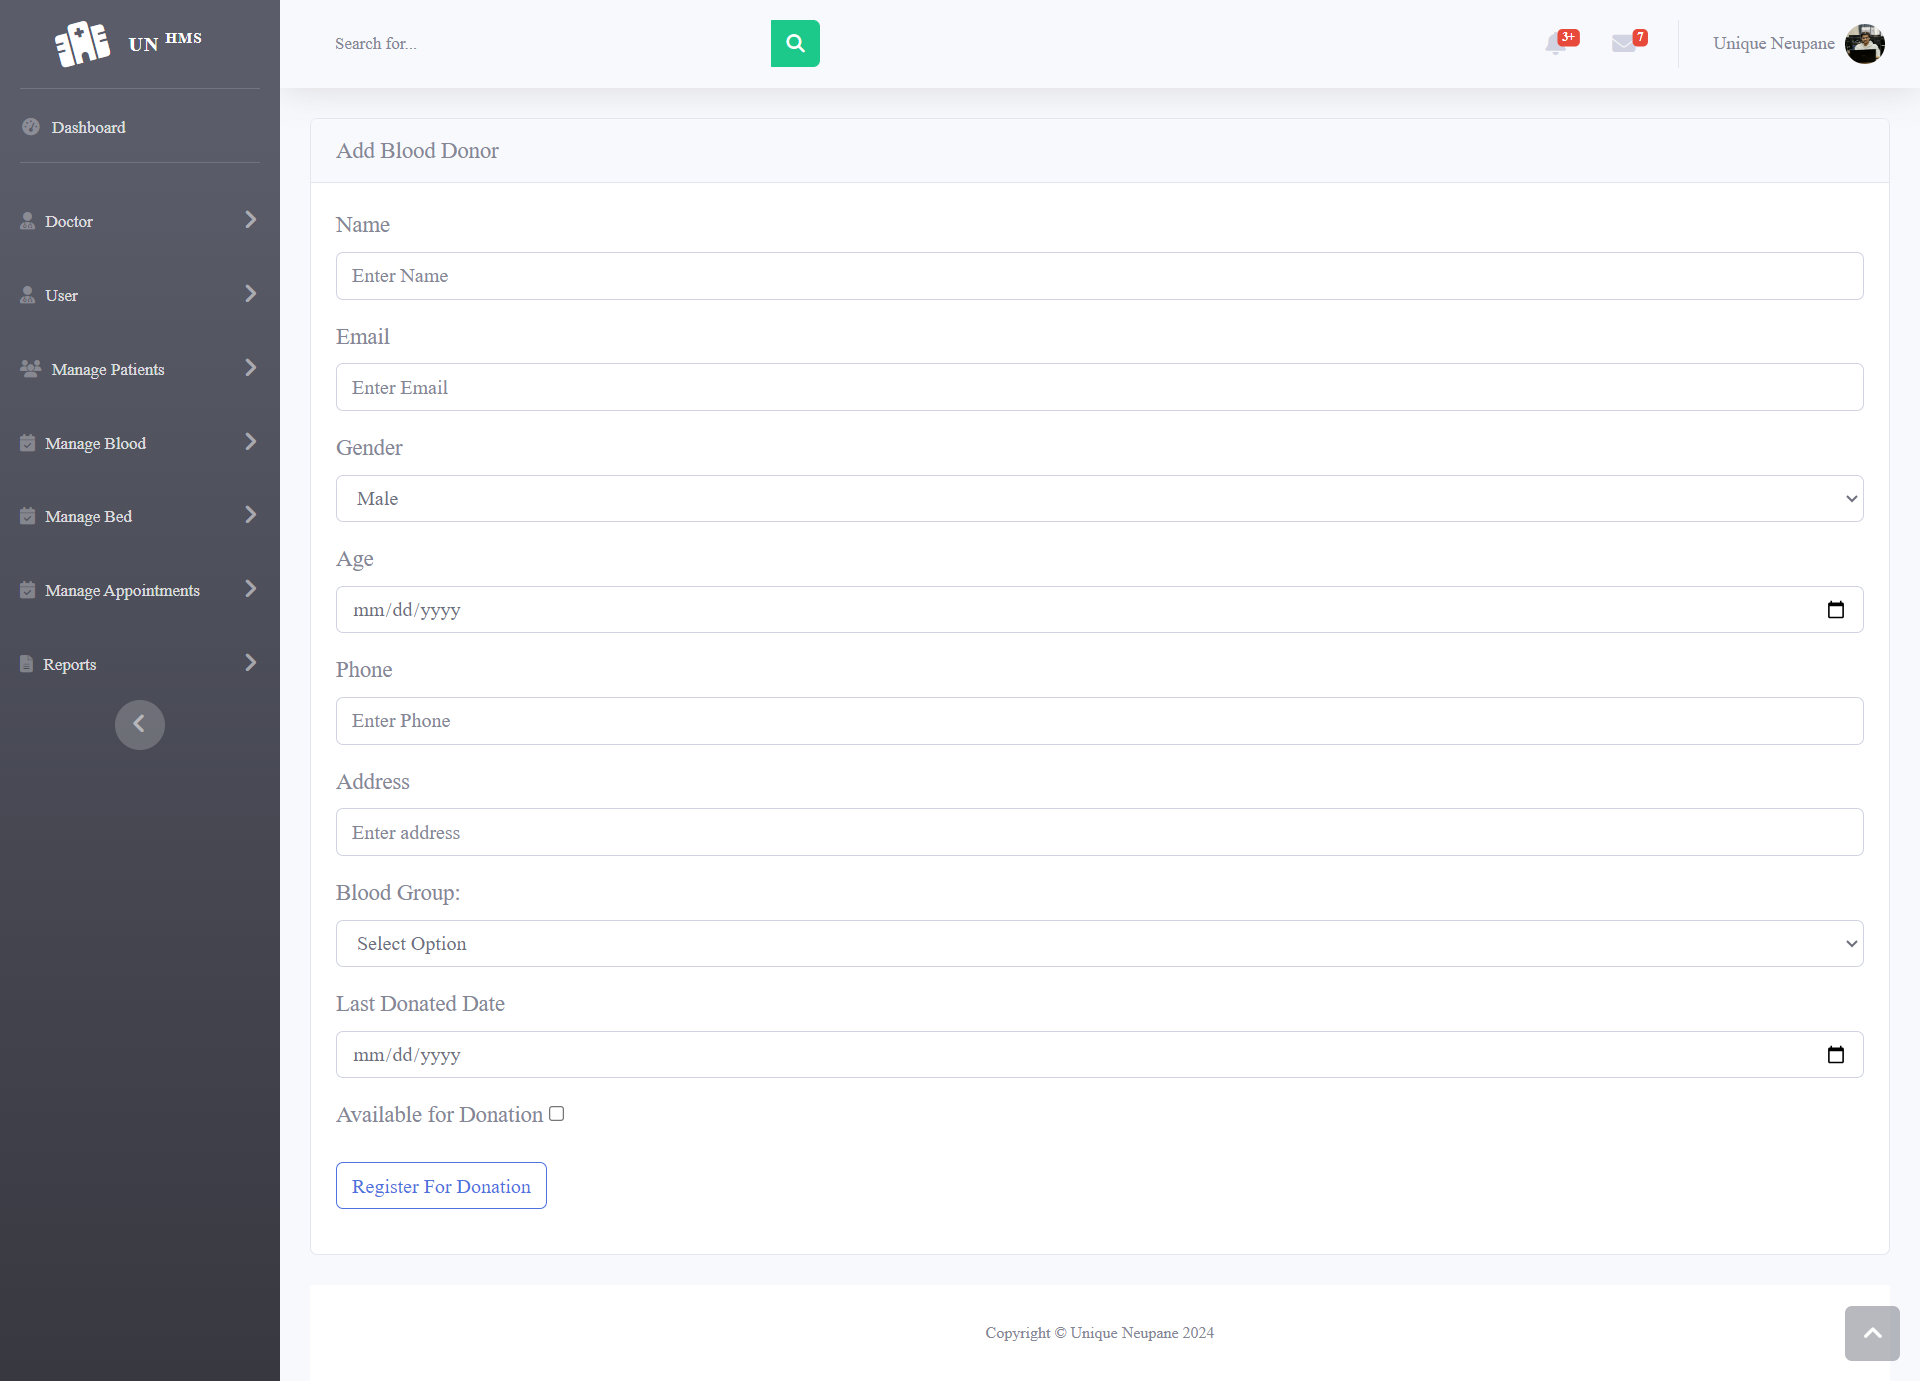Click the Dashboard sidebar icon
This screenshot has width=1920, height=1381.
(x=29, y=127)
